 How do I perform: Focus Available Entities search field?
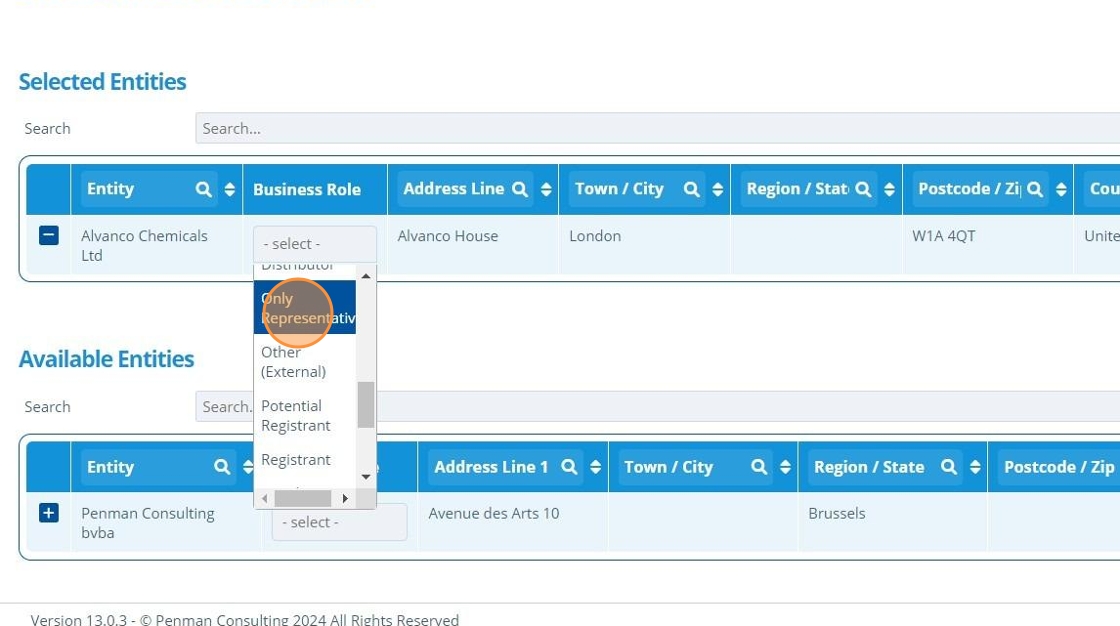[x=657, y=406]
